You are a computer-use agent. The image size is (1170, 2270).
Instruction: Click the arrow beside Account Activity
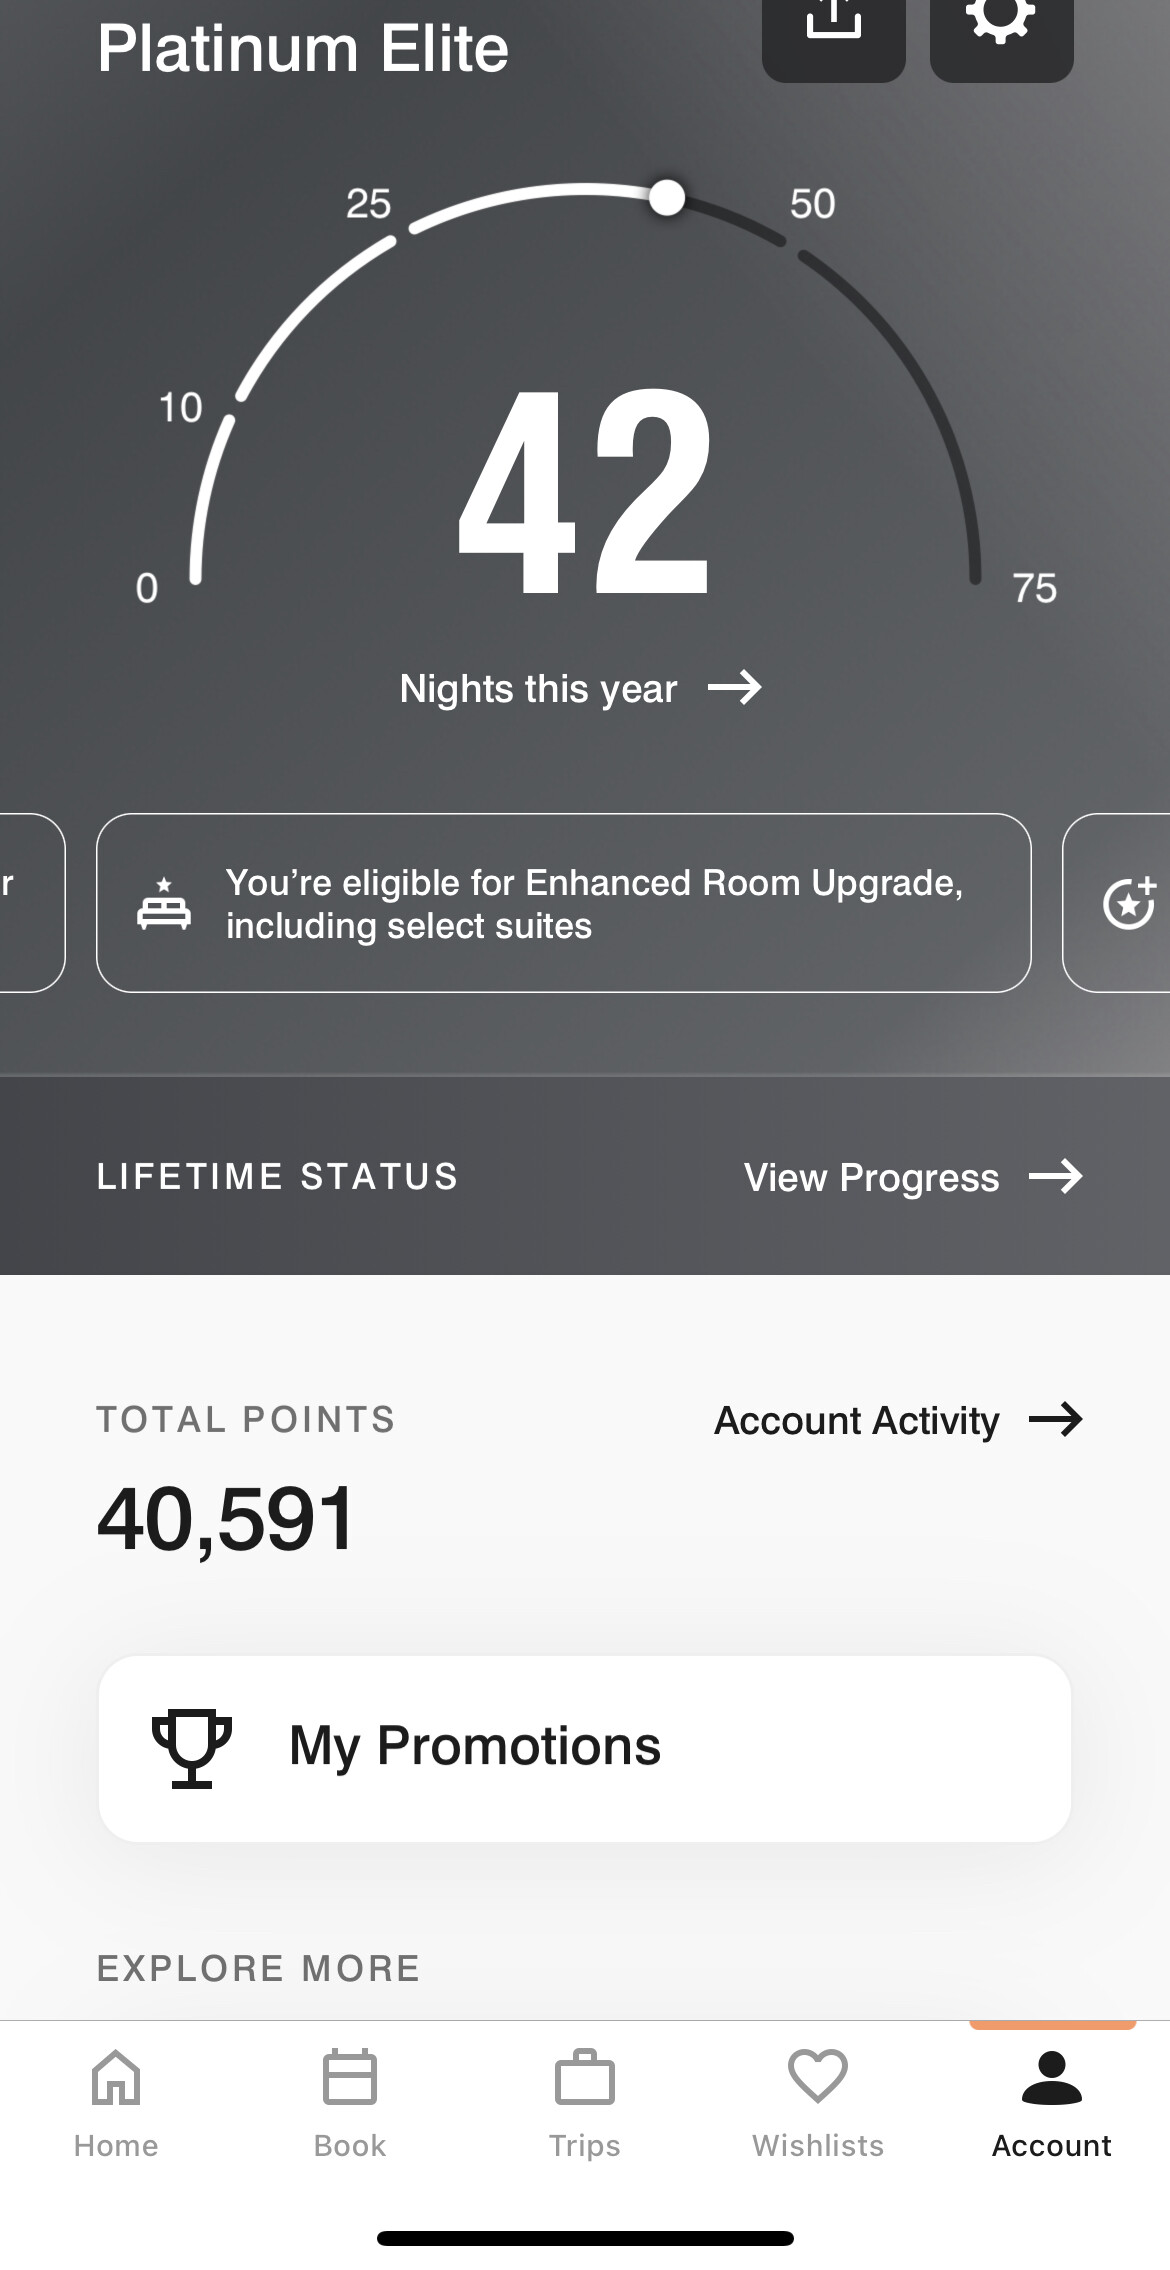tap(1056, 1420)
